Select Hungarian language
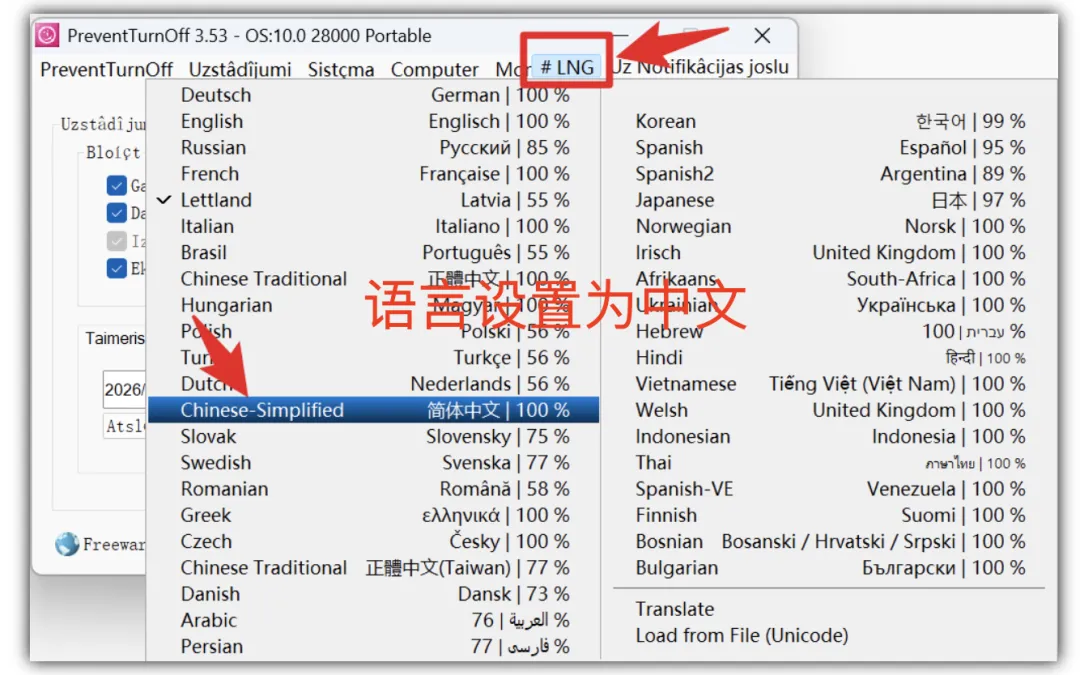This screenshot has width=1080, height=675. 373,304
